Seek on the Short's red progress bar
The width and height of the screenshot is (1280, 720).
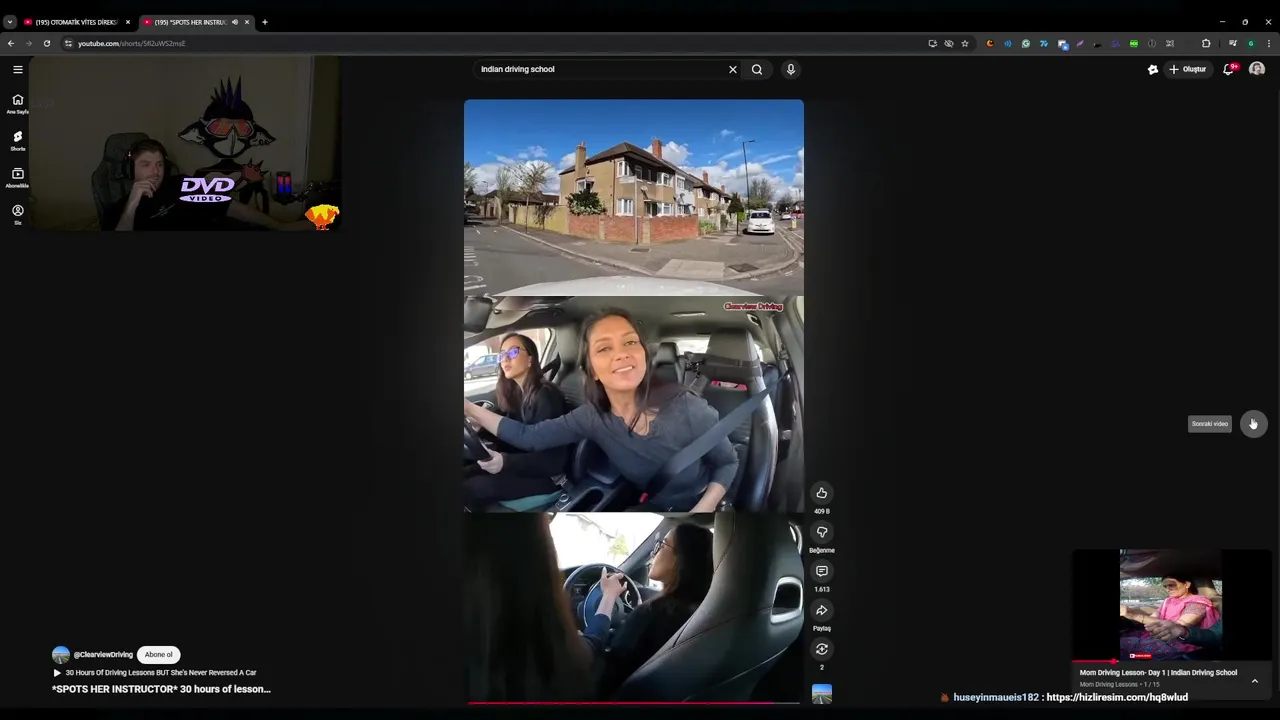click(633, 703)
